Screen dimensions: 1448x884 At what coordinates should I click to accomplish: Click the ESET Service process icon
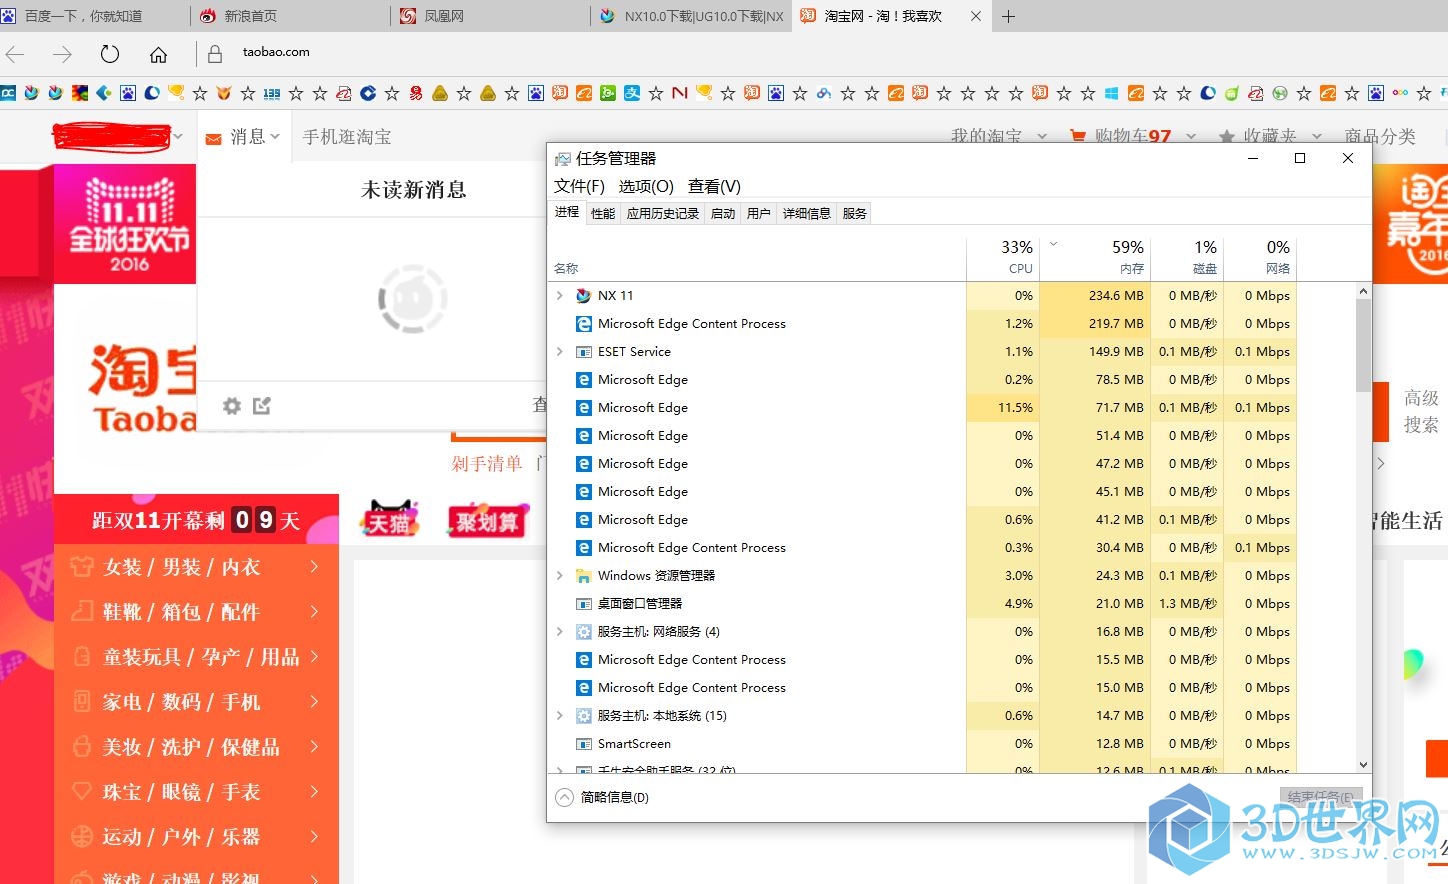tap(584, 352)
